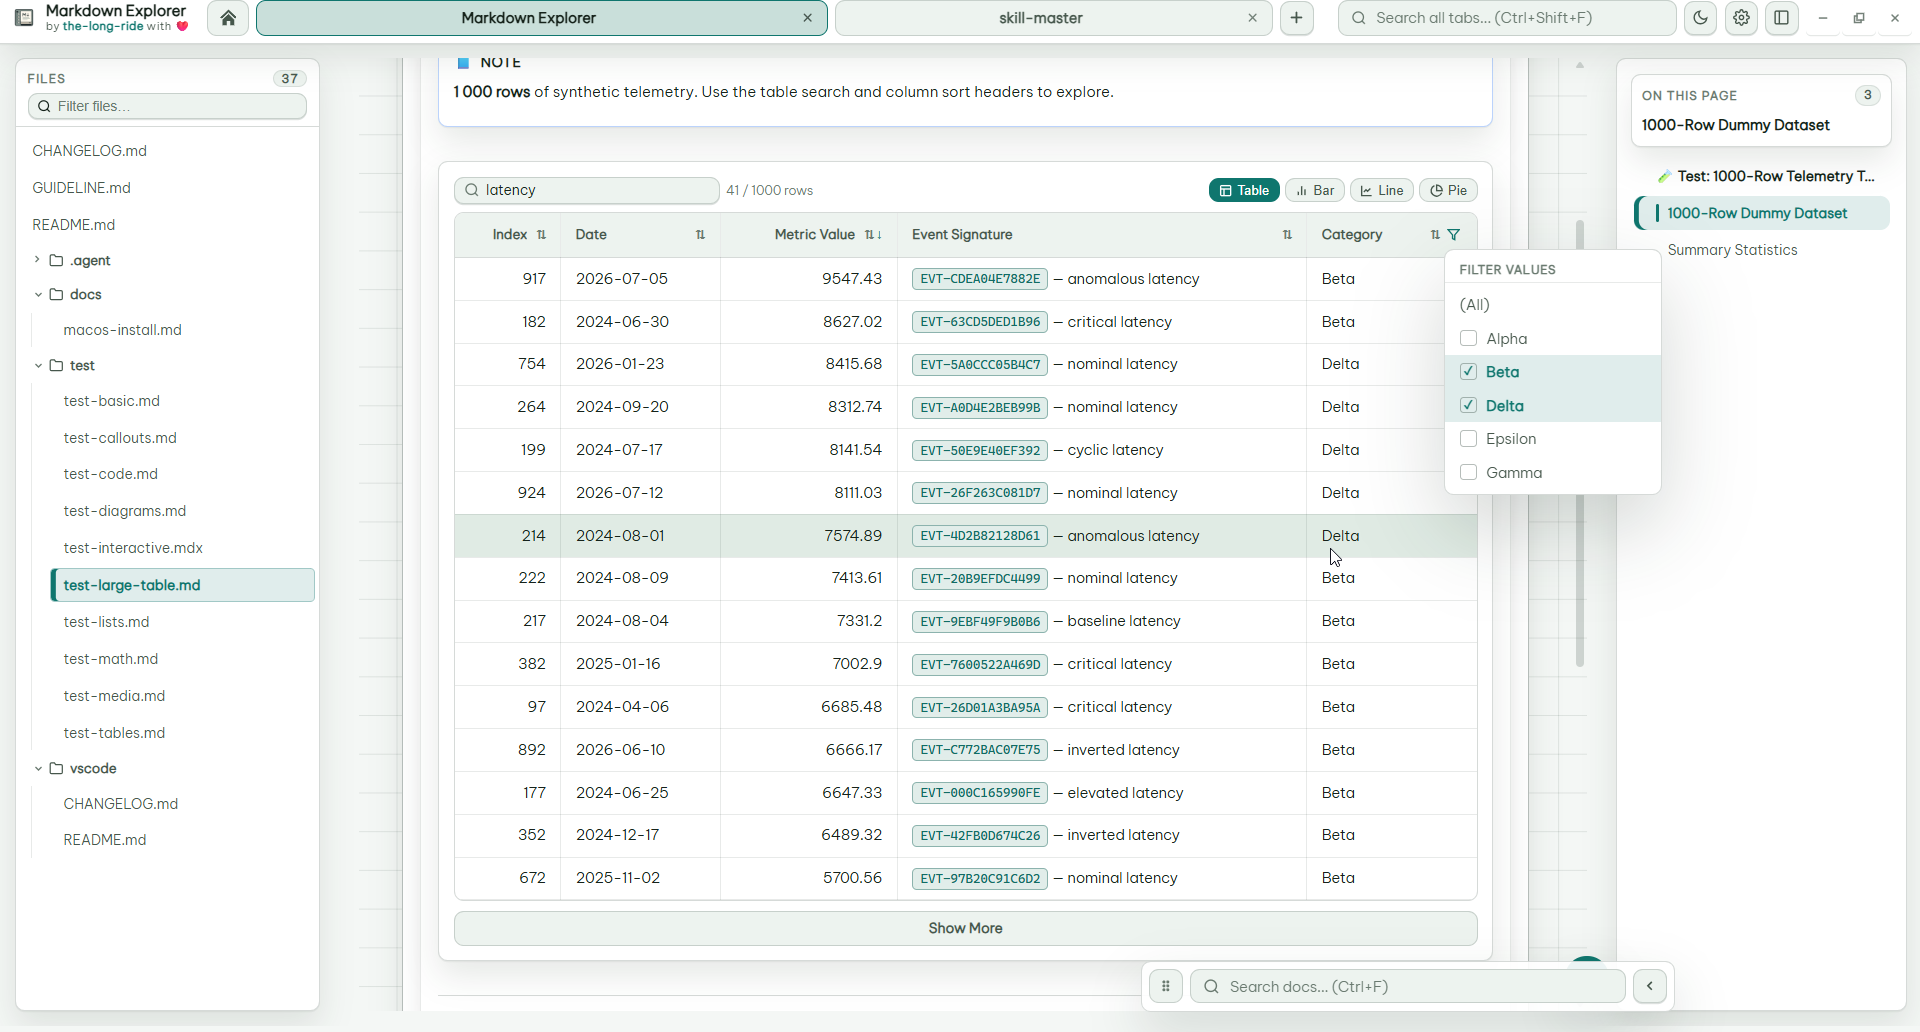
Task: Uncheck the Delta filter checkbox
Action: coord(1469,405)
